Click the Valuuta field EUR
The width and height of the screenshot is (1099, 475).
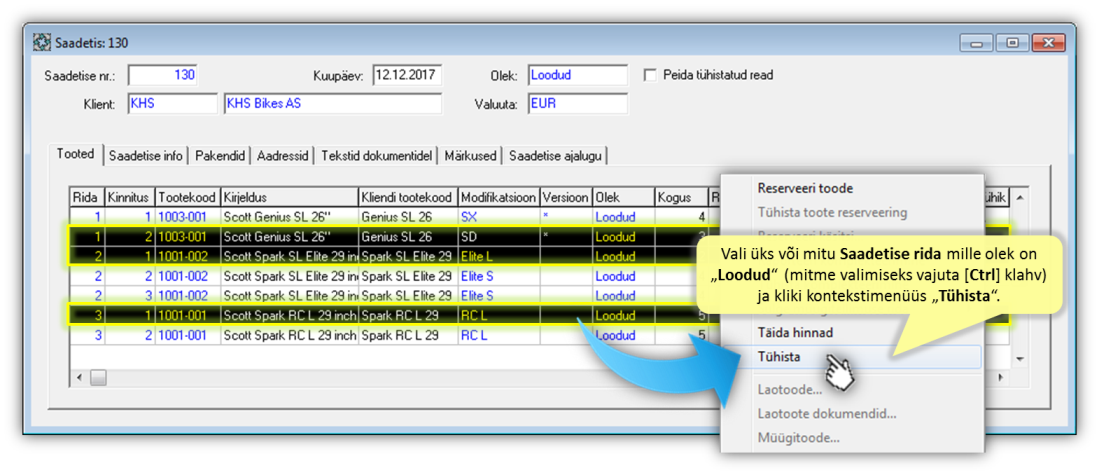click(x=578, y=104)
